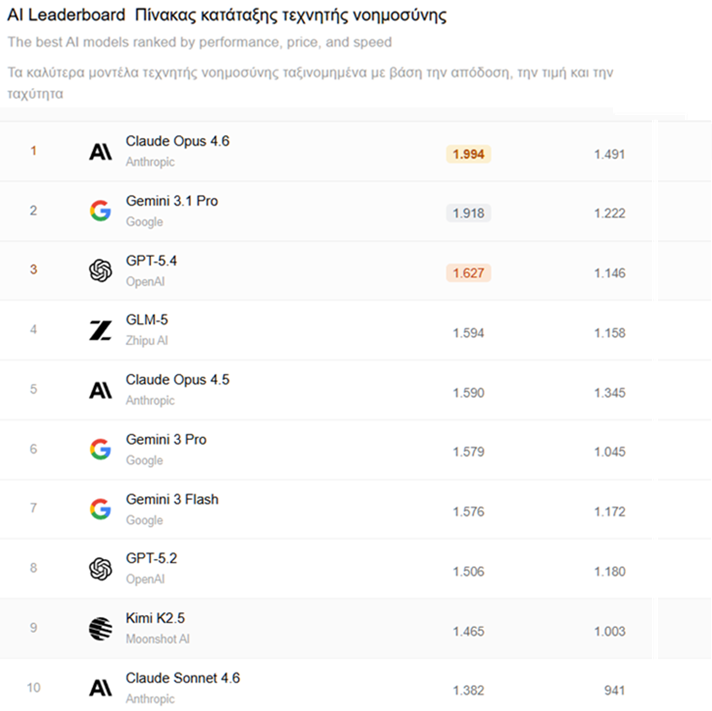This screenshot has height=711, width=712.
Task: Click the Moonshot AI logo beside Kimi K2.5
Action: click(x=100, y=628)
